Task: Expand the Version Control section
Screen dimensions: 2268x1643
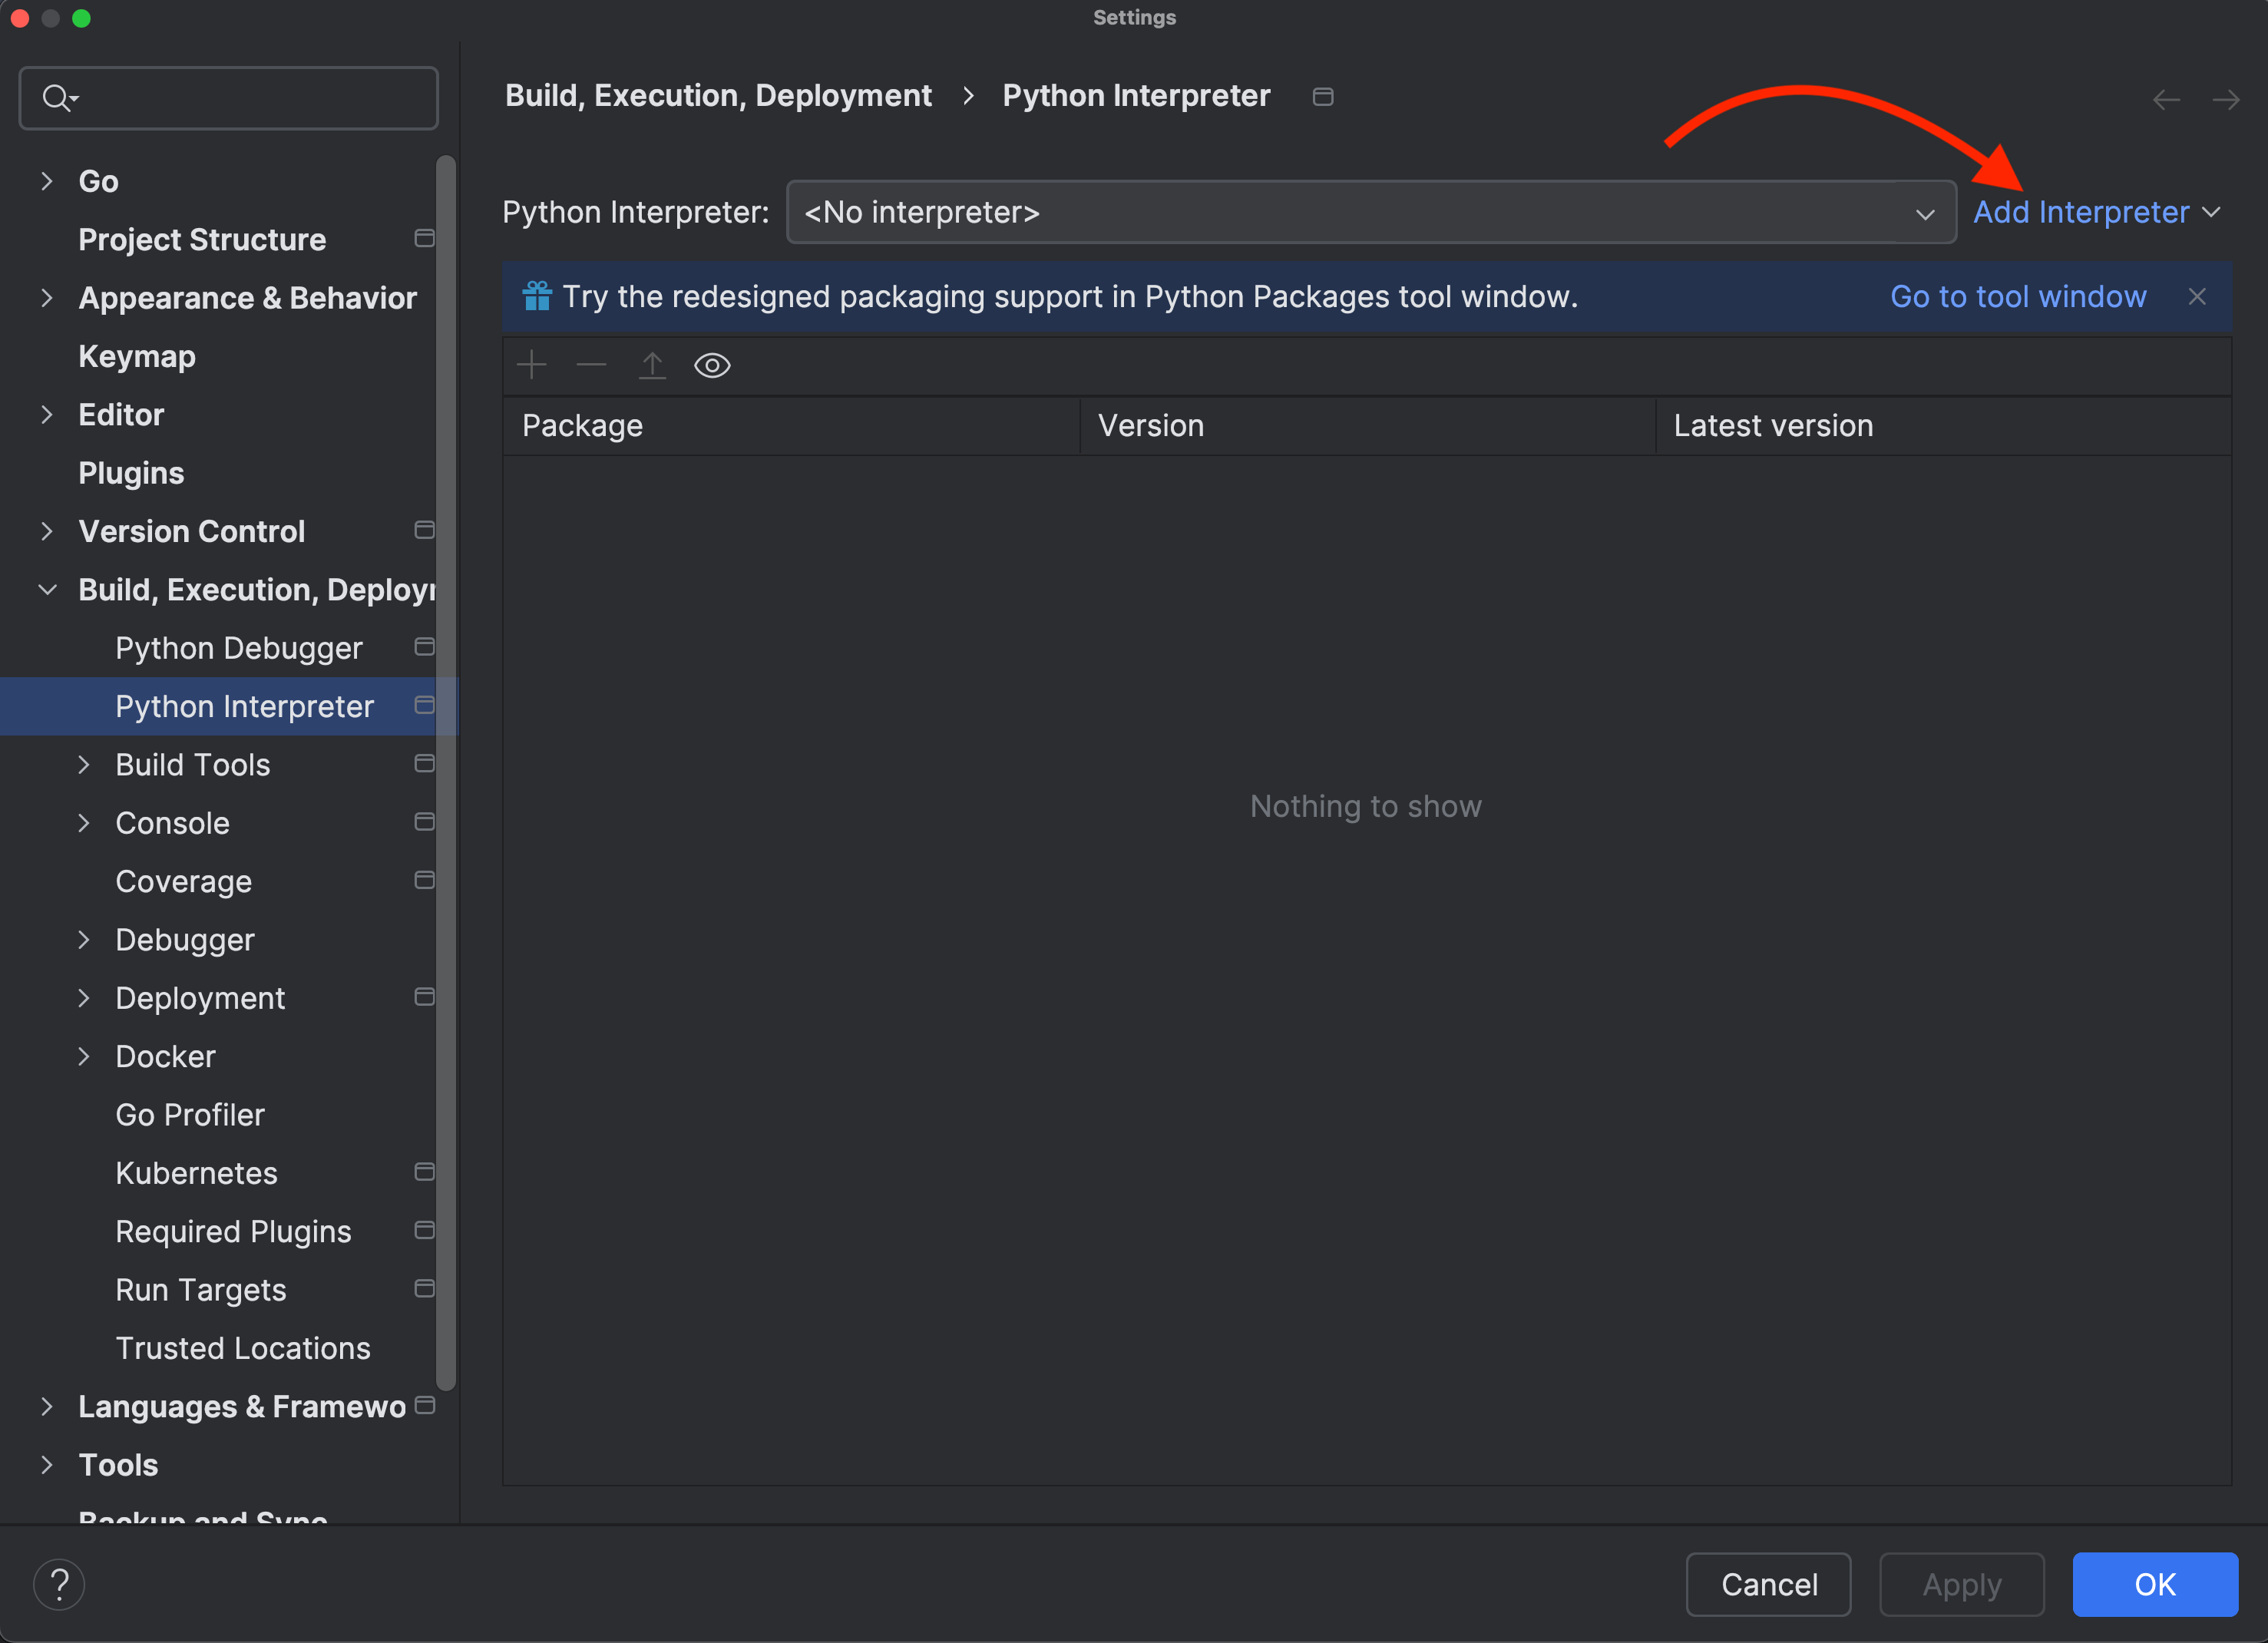Action: 47,531
